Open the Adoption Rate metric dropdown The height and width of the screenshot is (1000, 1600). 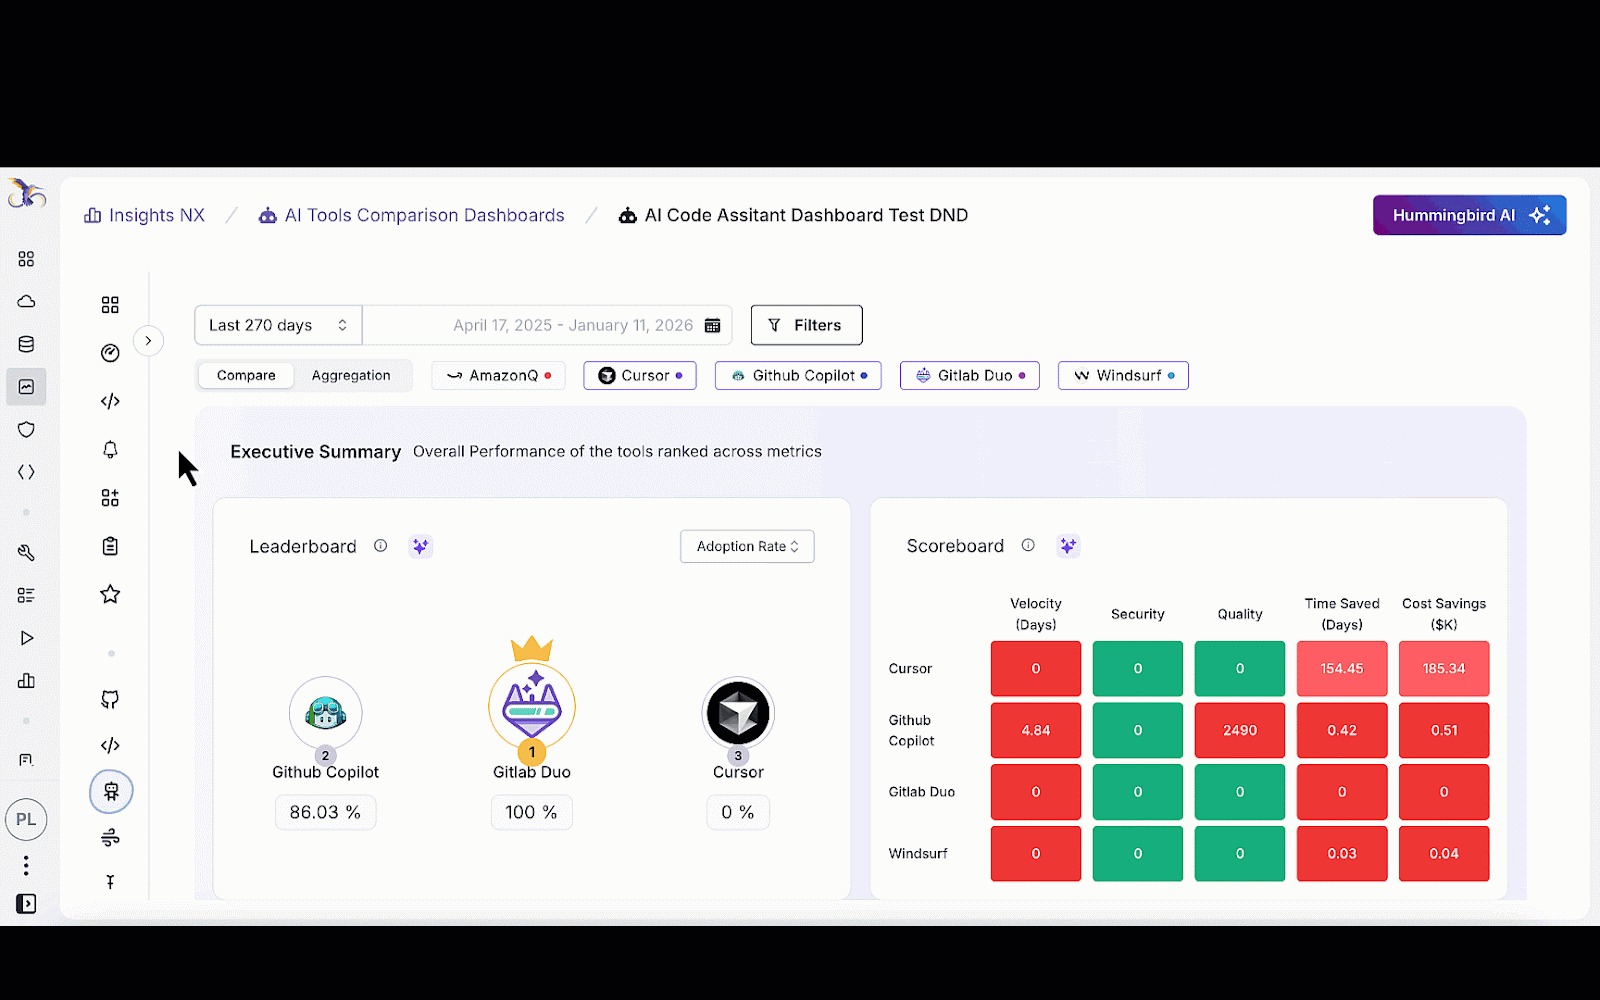(747, 547)
